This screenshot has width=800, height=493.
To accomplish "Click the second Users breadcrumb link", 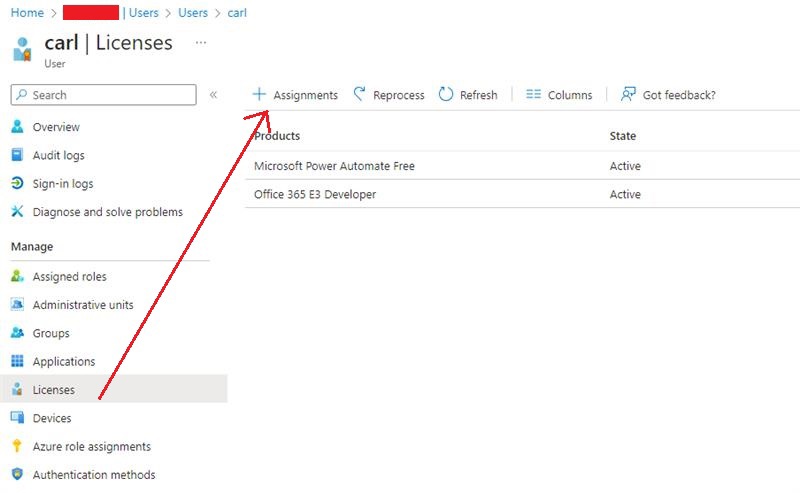I will point(193,13).
